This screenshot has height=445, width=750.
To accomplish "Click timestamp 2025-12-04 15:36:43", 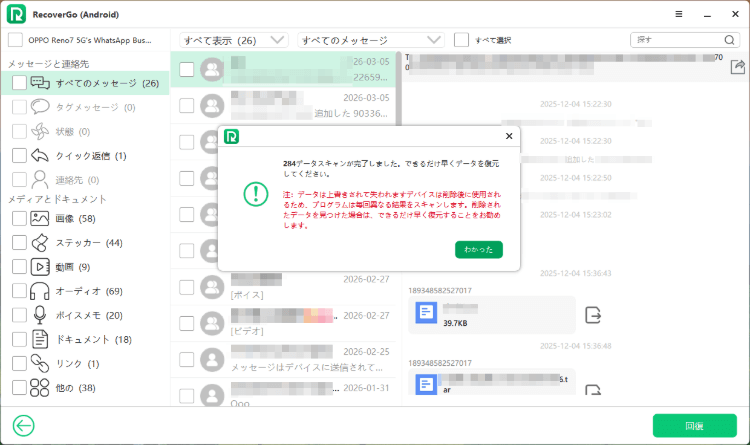I will click(x=575, y=273).
